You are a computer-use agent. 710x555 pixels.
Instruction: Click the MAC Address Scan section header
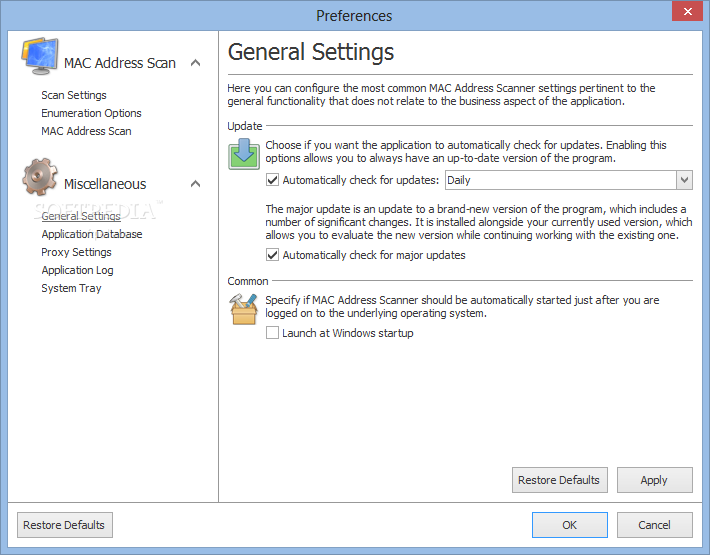pyautogui.click(x=120, y=63)
